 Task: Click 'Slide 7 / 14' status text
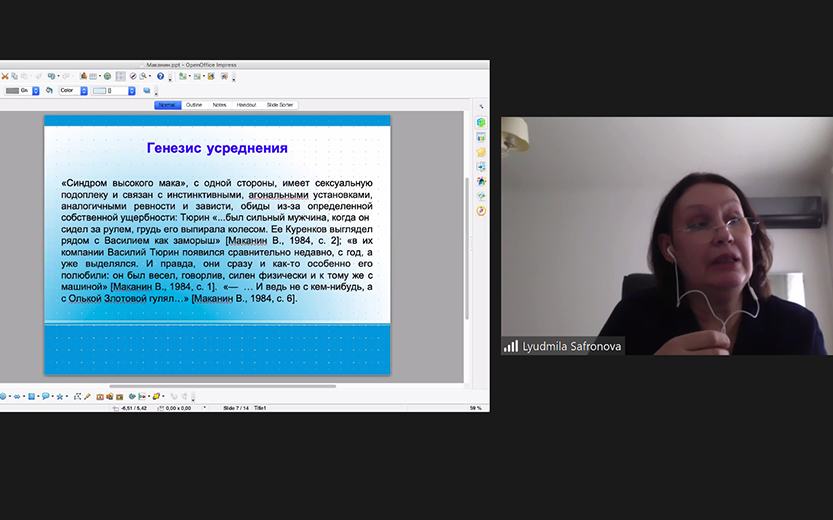[236, 408]
